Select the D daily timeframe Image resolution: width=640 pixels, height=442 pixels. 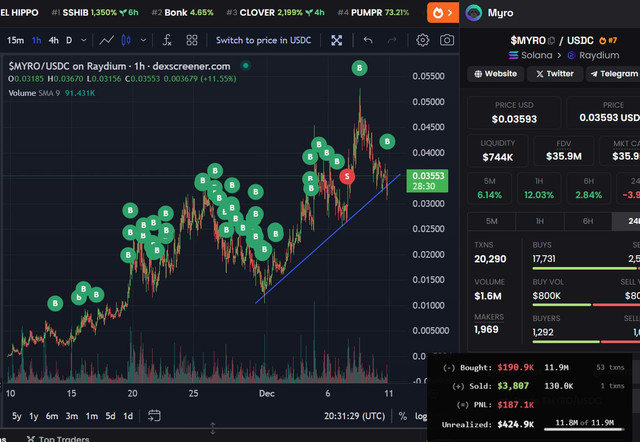[x=69, y=40]
